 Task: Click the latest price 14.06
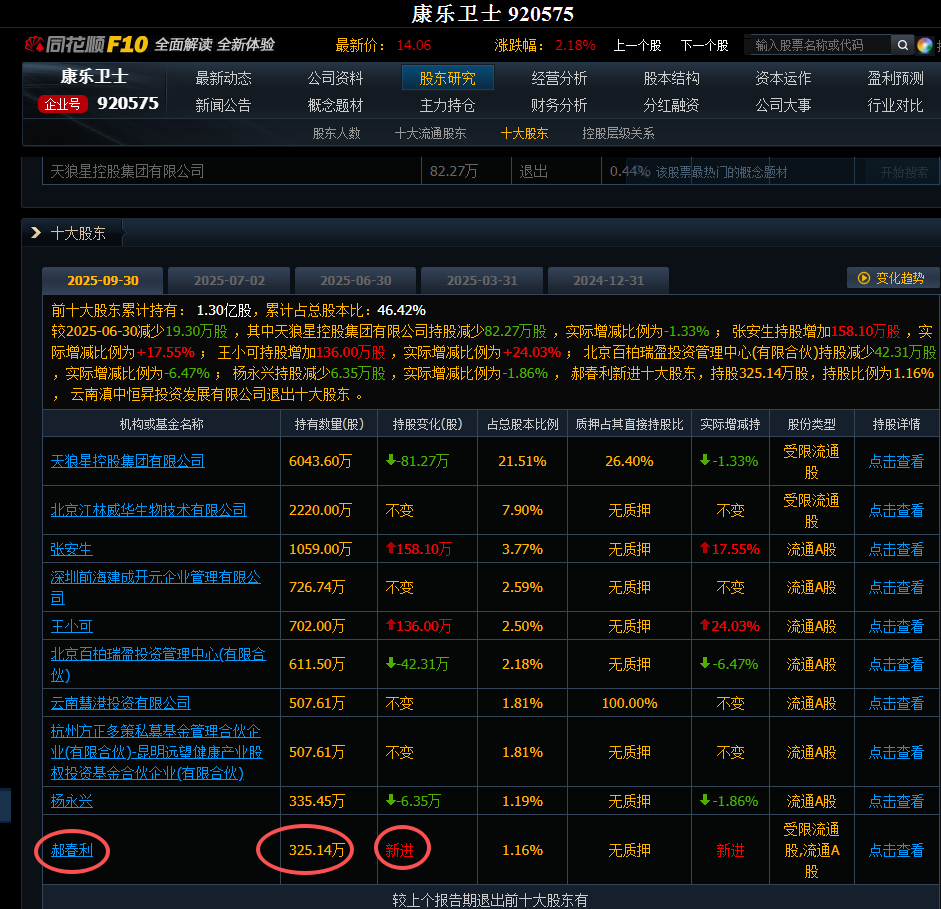coord(413,45)
